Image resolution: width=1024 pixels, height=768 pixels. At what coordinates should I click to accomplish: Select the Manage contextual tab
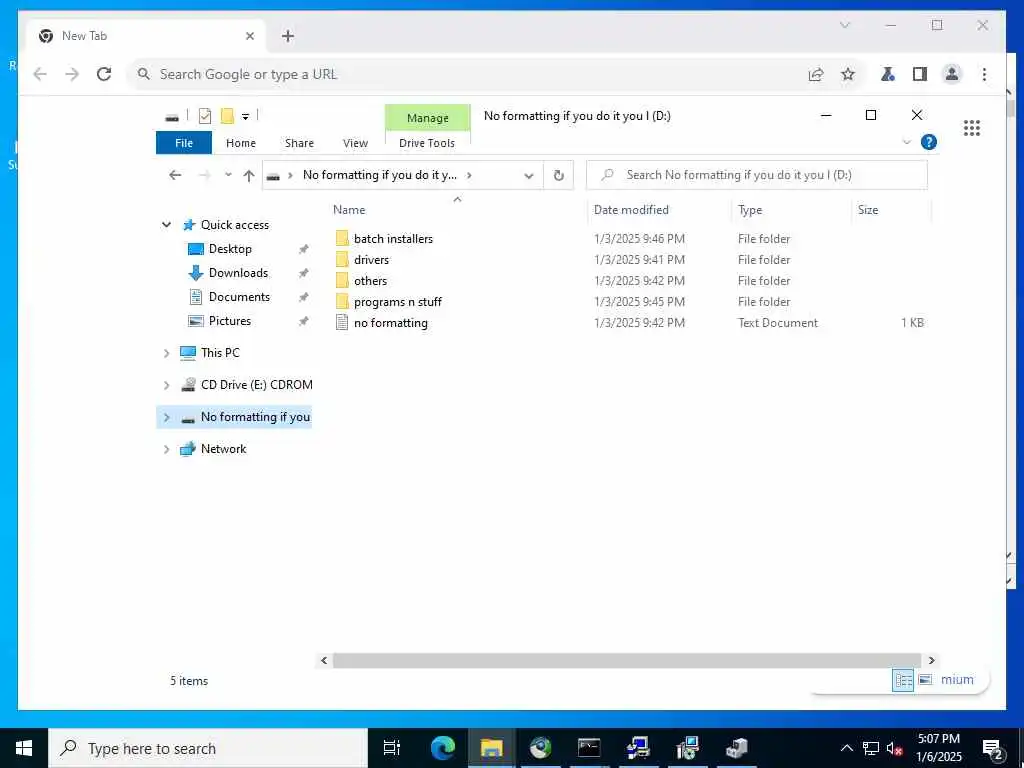pos(428,118)
